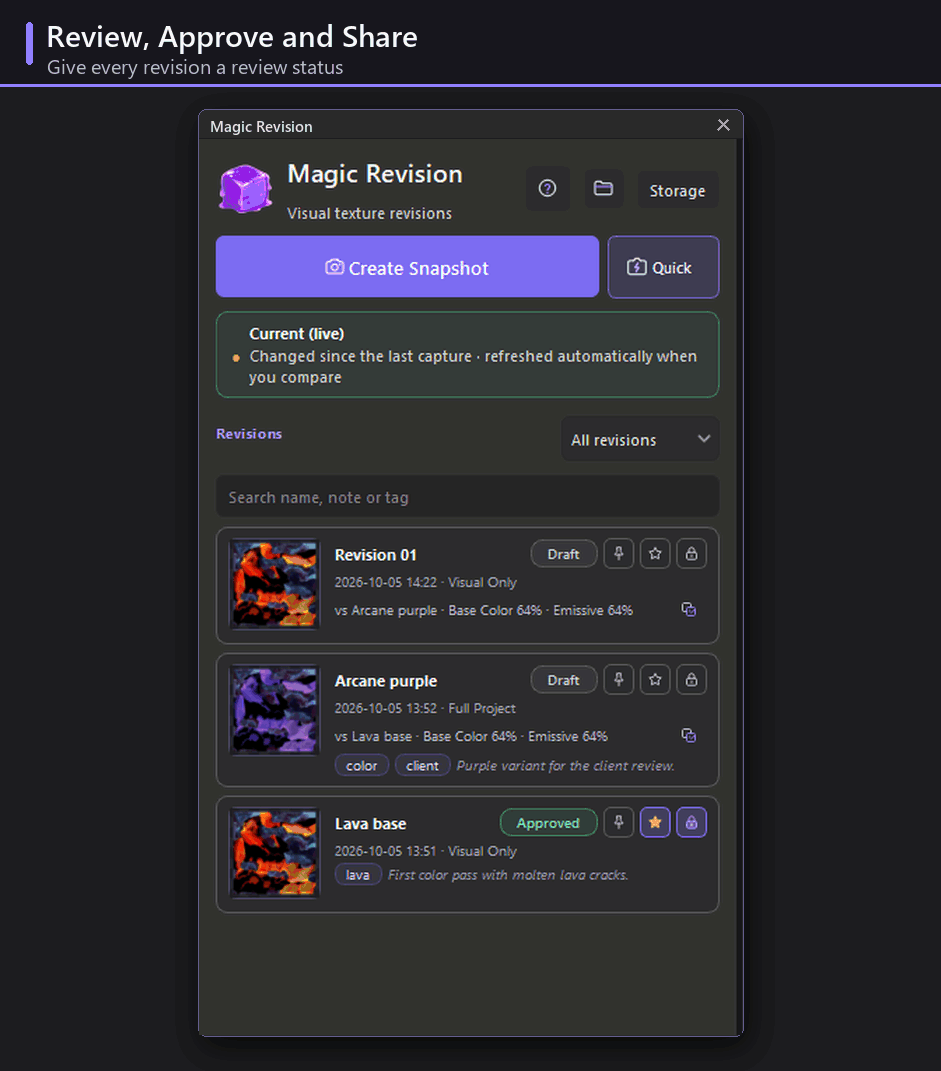Select the Arcane purple thumbnail
Screen dimensions: 941x1071
click(275, 710)
